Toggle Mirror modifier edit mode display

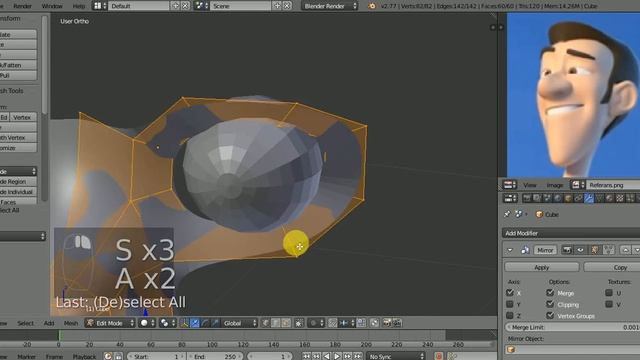(595, 250)
